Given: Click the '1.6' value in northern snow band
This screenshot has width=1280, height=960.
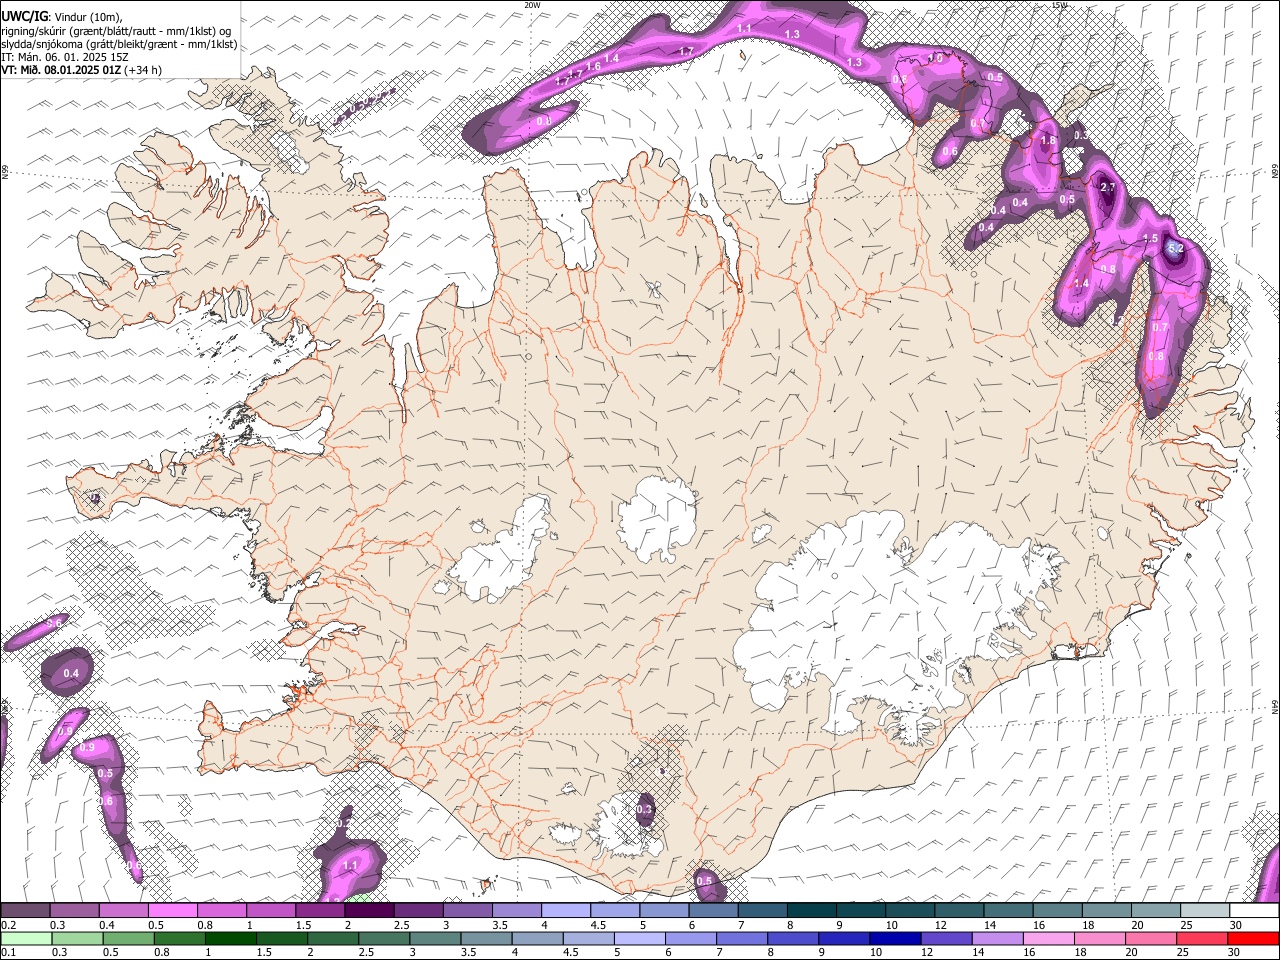Looking at the screenshot, I should [x=593, y=66].
